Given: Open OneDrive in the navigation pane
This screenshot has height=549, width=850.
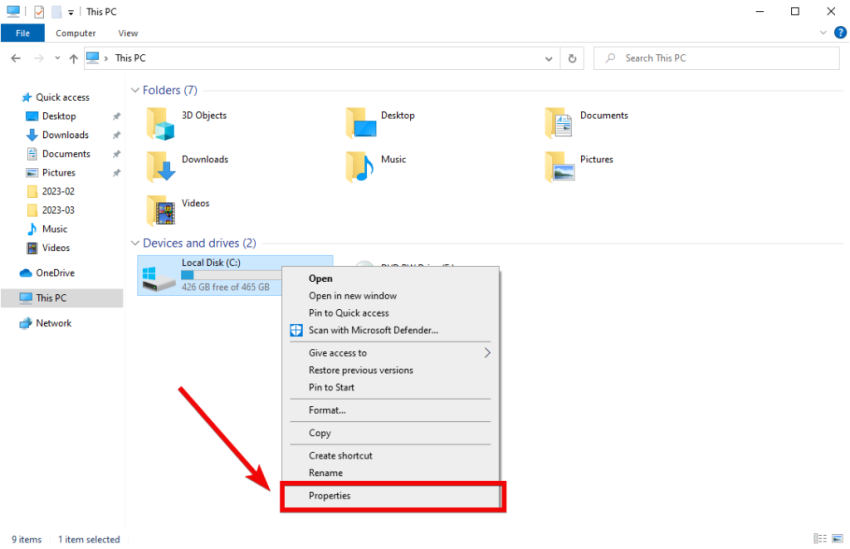Looking at the screenshot, I should pos(55,273).
